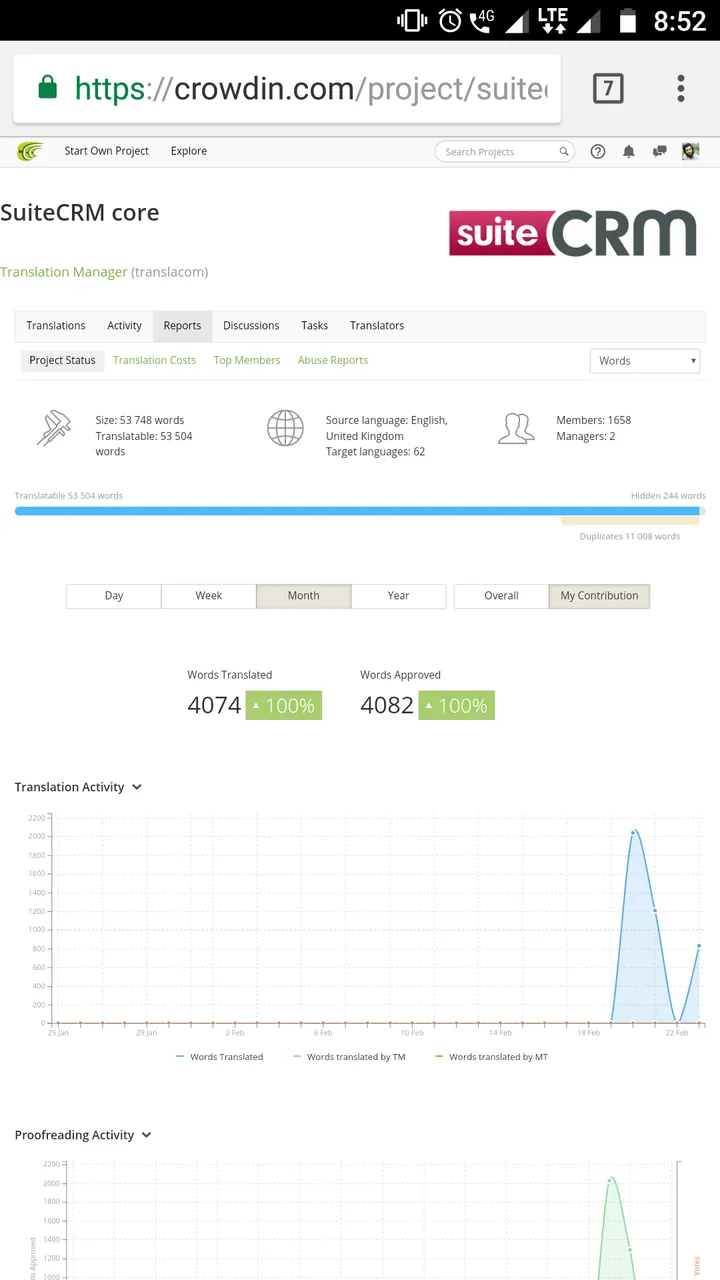Image resolution: width=720 pixels, height=1280 pixels.
Task: Select Project Status sub-tab
Action: pos(62,361)
